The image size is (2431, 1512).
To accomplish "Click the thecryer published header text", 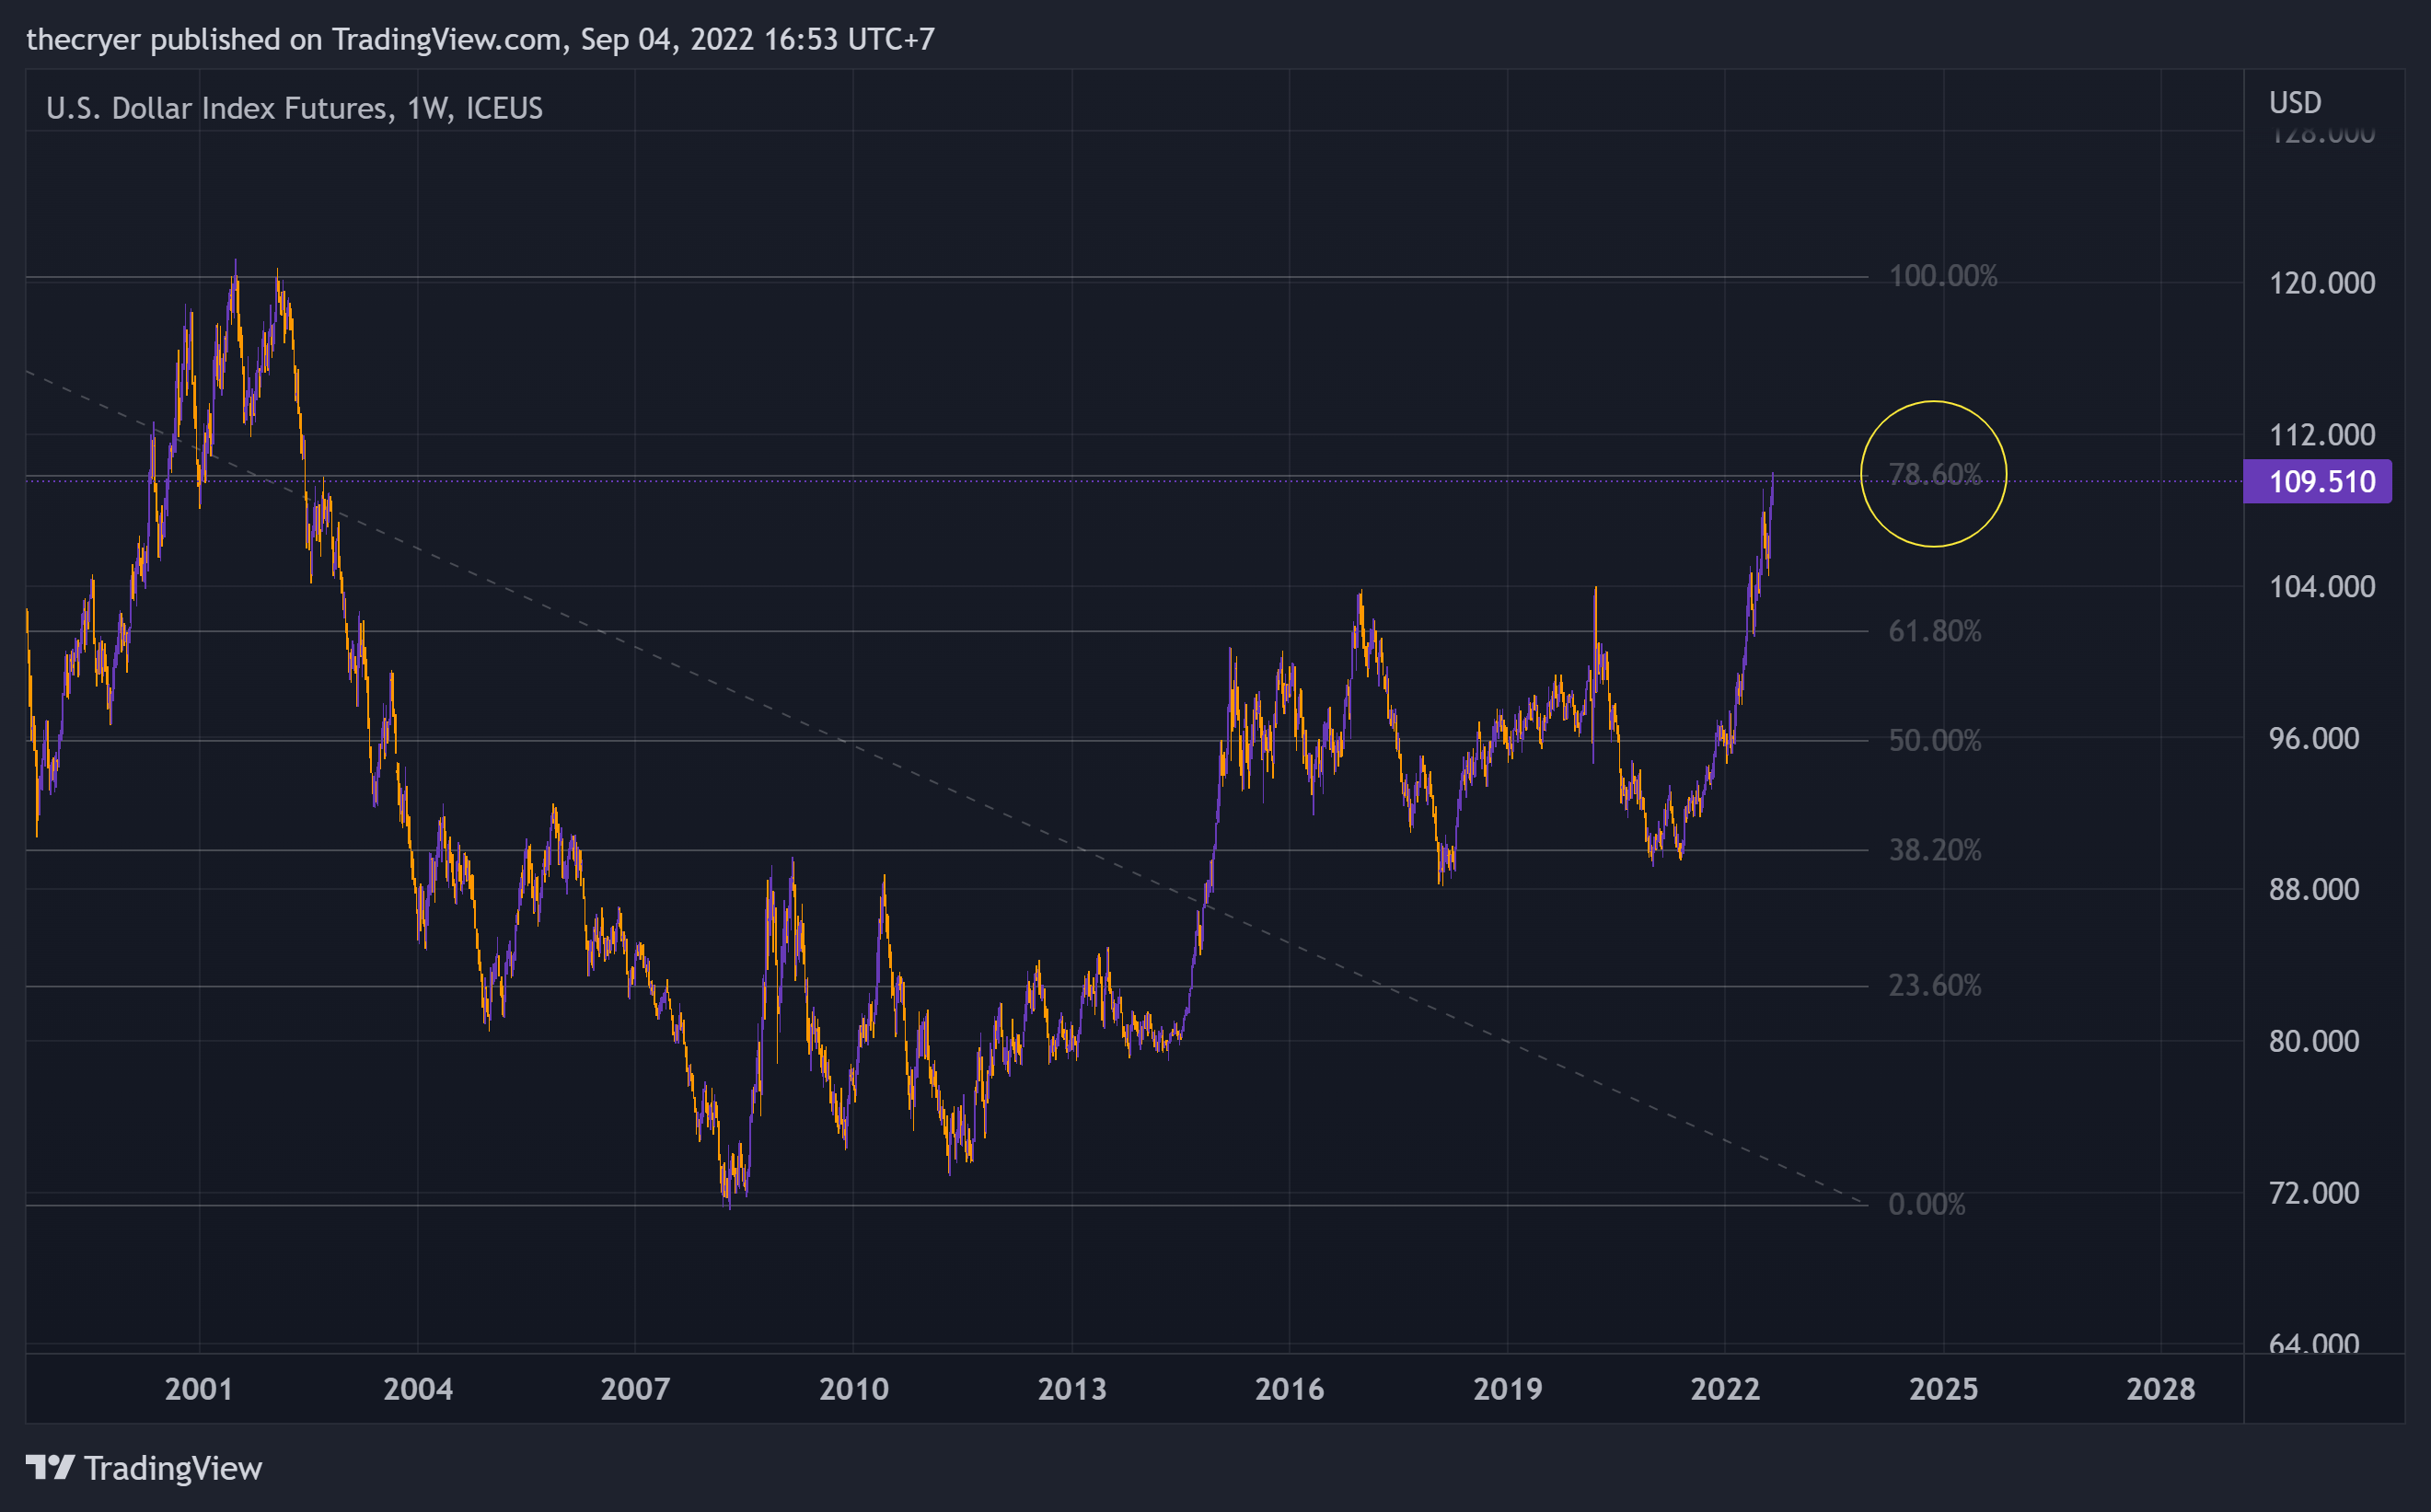I will pyautogui.click(x=480, y=39).
